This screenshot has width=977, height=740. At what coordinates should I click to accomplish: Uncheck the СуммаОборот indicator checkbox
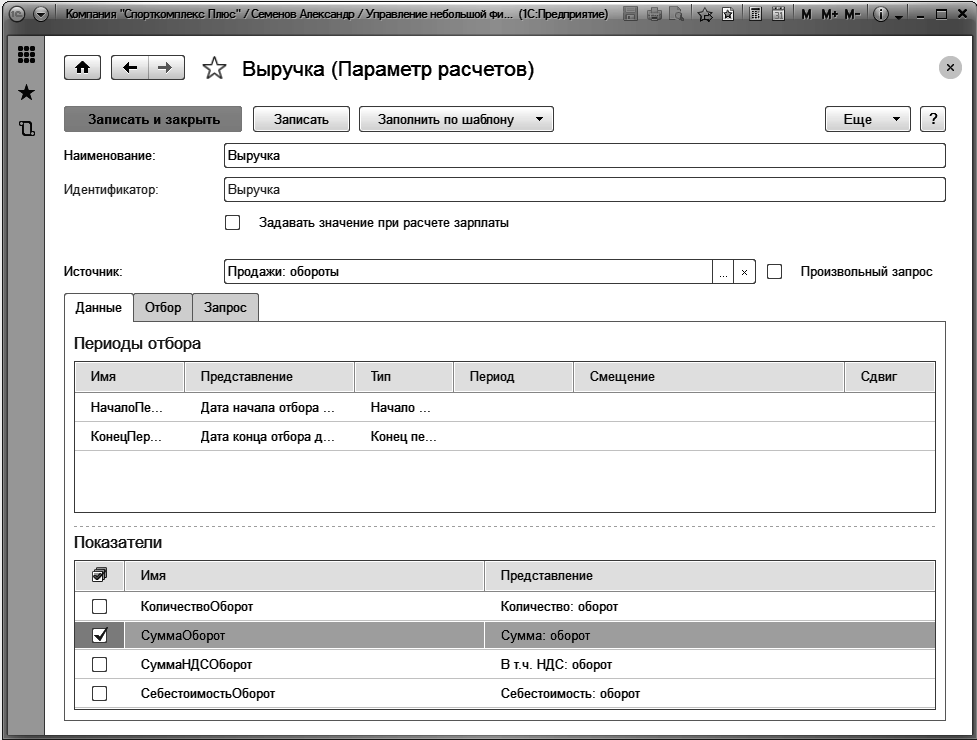tap(100, 635)
